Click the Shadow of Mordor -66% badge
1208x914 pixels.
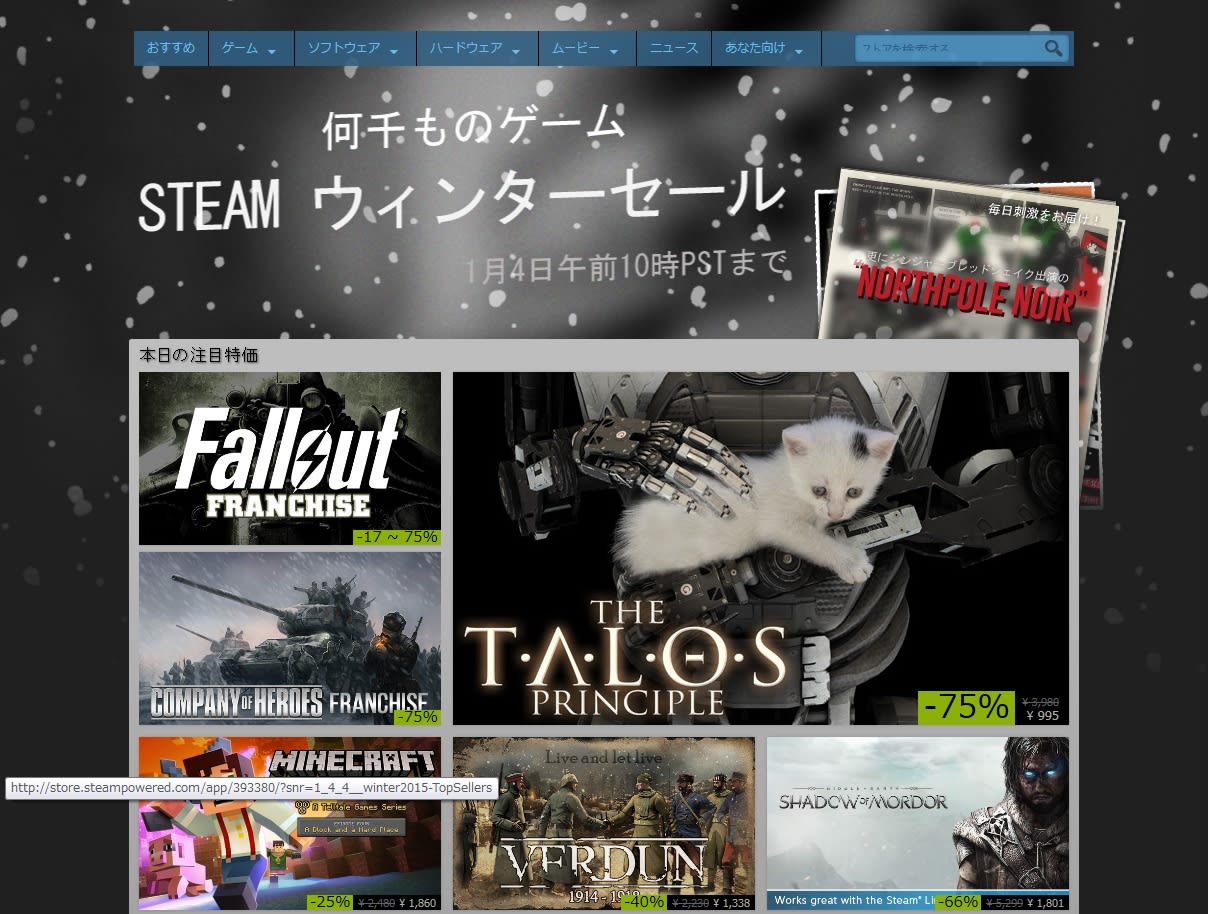[957, 902]
